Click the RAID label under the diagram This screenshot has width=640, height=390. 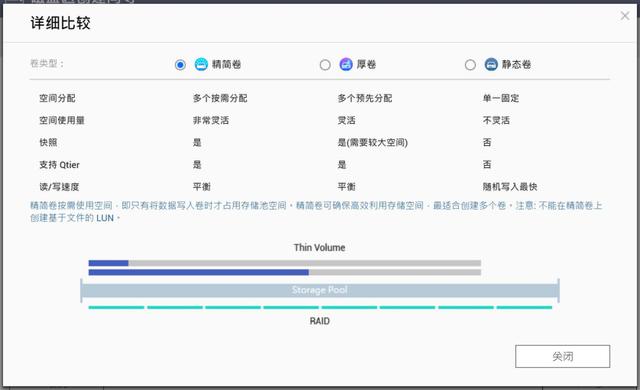tap(320, 321)
